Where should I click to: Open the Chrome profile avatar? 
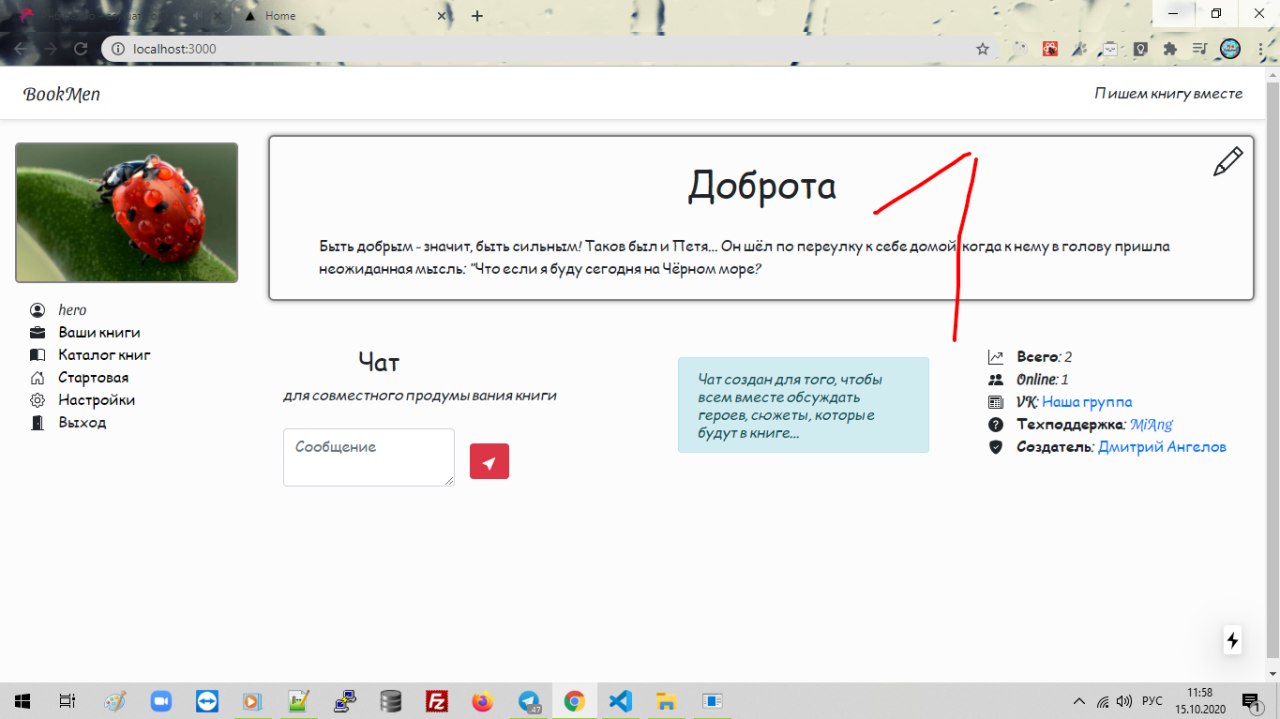(x=1230, y=48)
